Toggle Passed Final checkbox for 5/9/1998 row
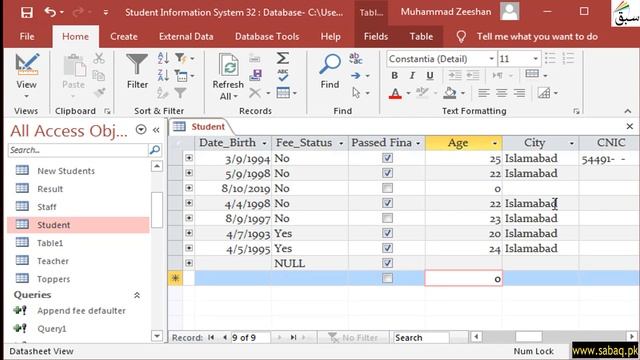Screen dimensions: 640x360 [387, 173]
